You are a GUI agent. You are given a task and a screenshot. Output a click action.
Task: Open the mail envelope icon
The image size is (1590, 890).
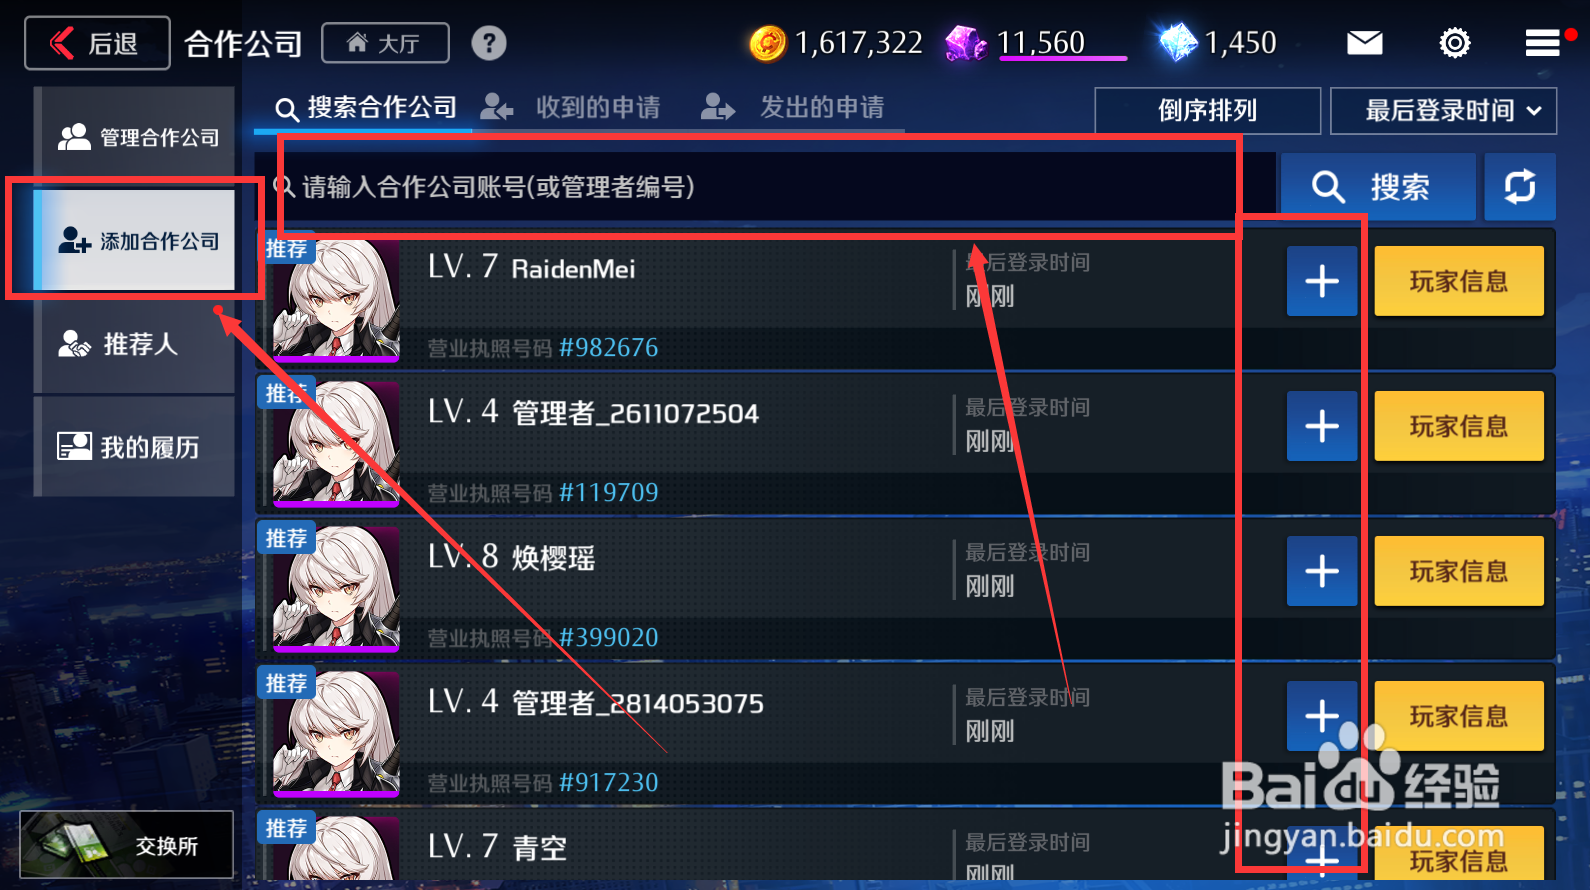(x=1364, y=43)
